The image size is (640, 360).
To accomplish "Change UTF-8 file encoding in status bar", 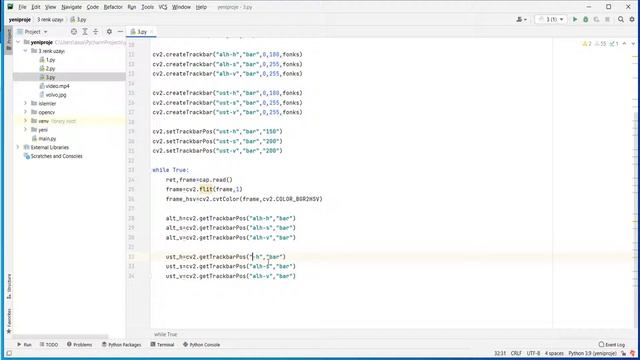I will (x=533, y=353).
